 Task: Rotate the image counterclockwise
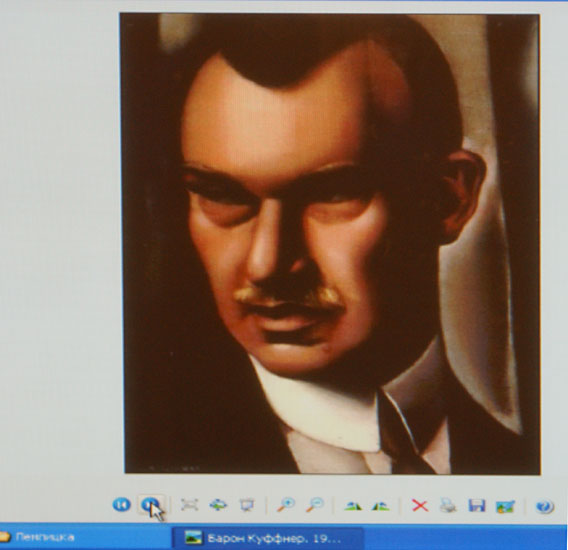pyautogui.click(x=381, y=505)
